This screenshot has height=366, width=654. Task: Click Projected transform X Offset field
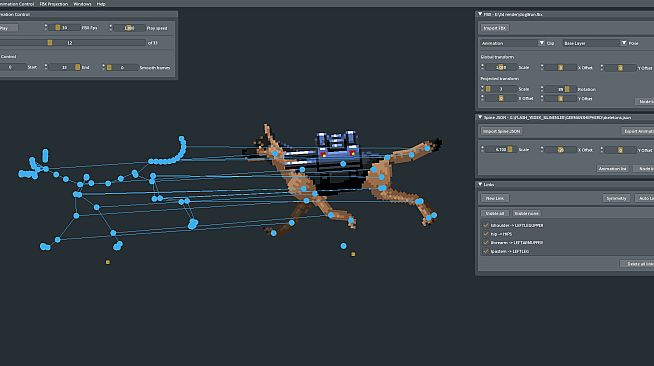click(501, 98)
